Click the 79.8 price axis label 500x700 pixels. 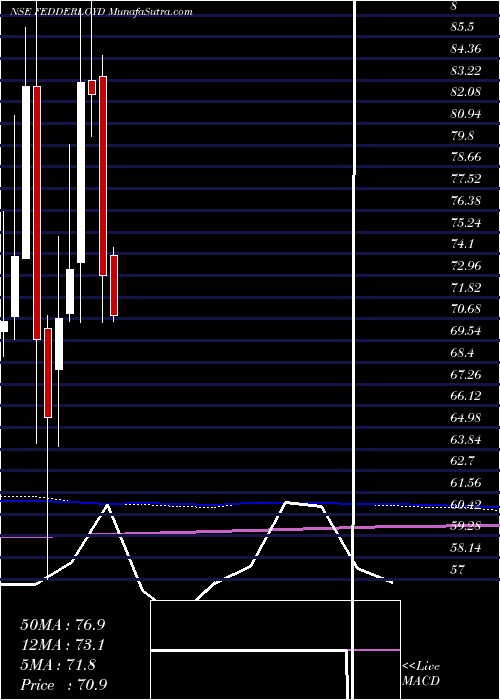click(x=462, y=136)
